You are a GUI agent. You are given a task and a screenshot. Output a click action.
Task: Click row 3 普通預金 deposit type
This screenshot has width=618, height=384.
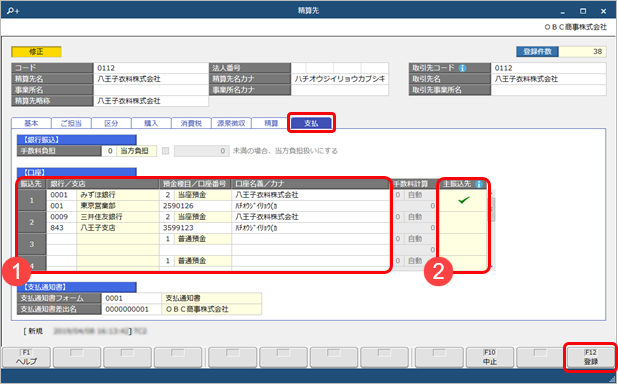coord(203,239)
